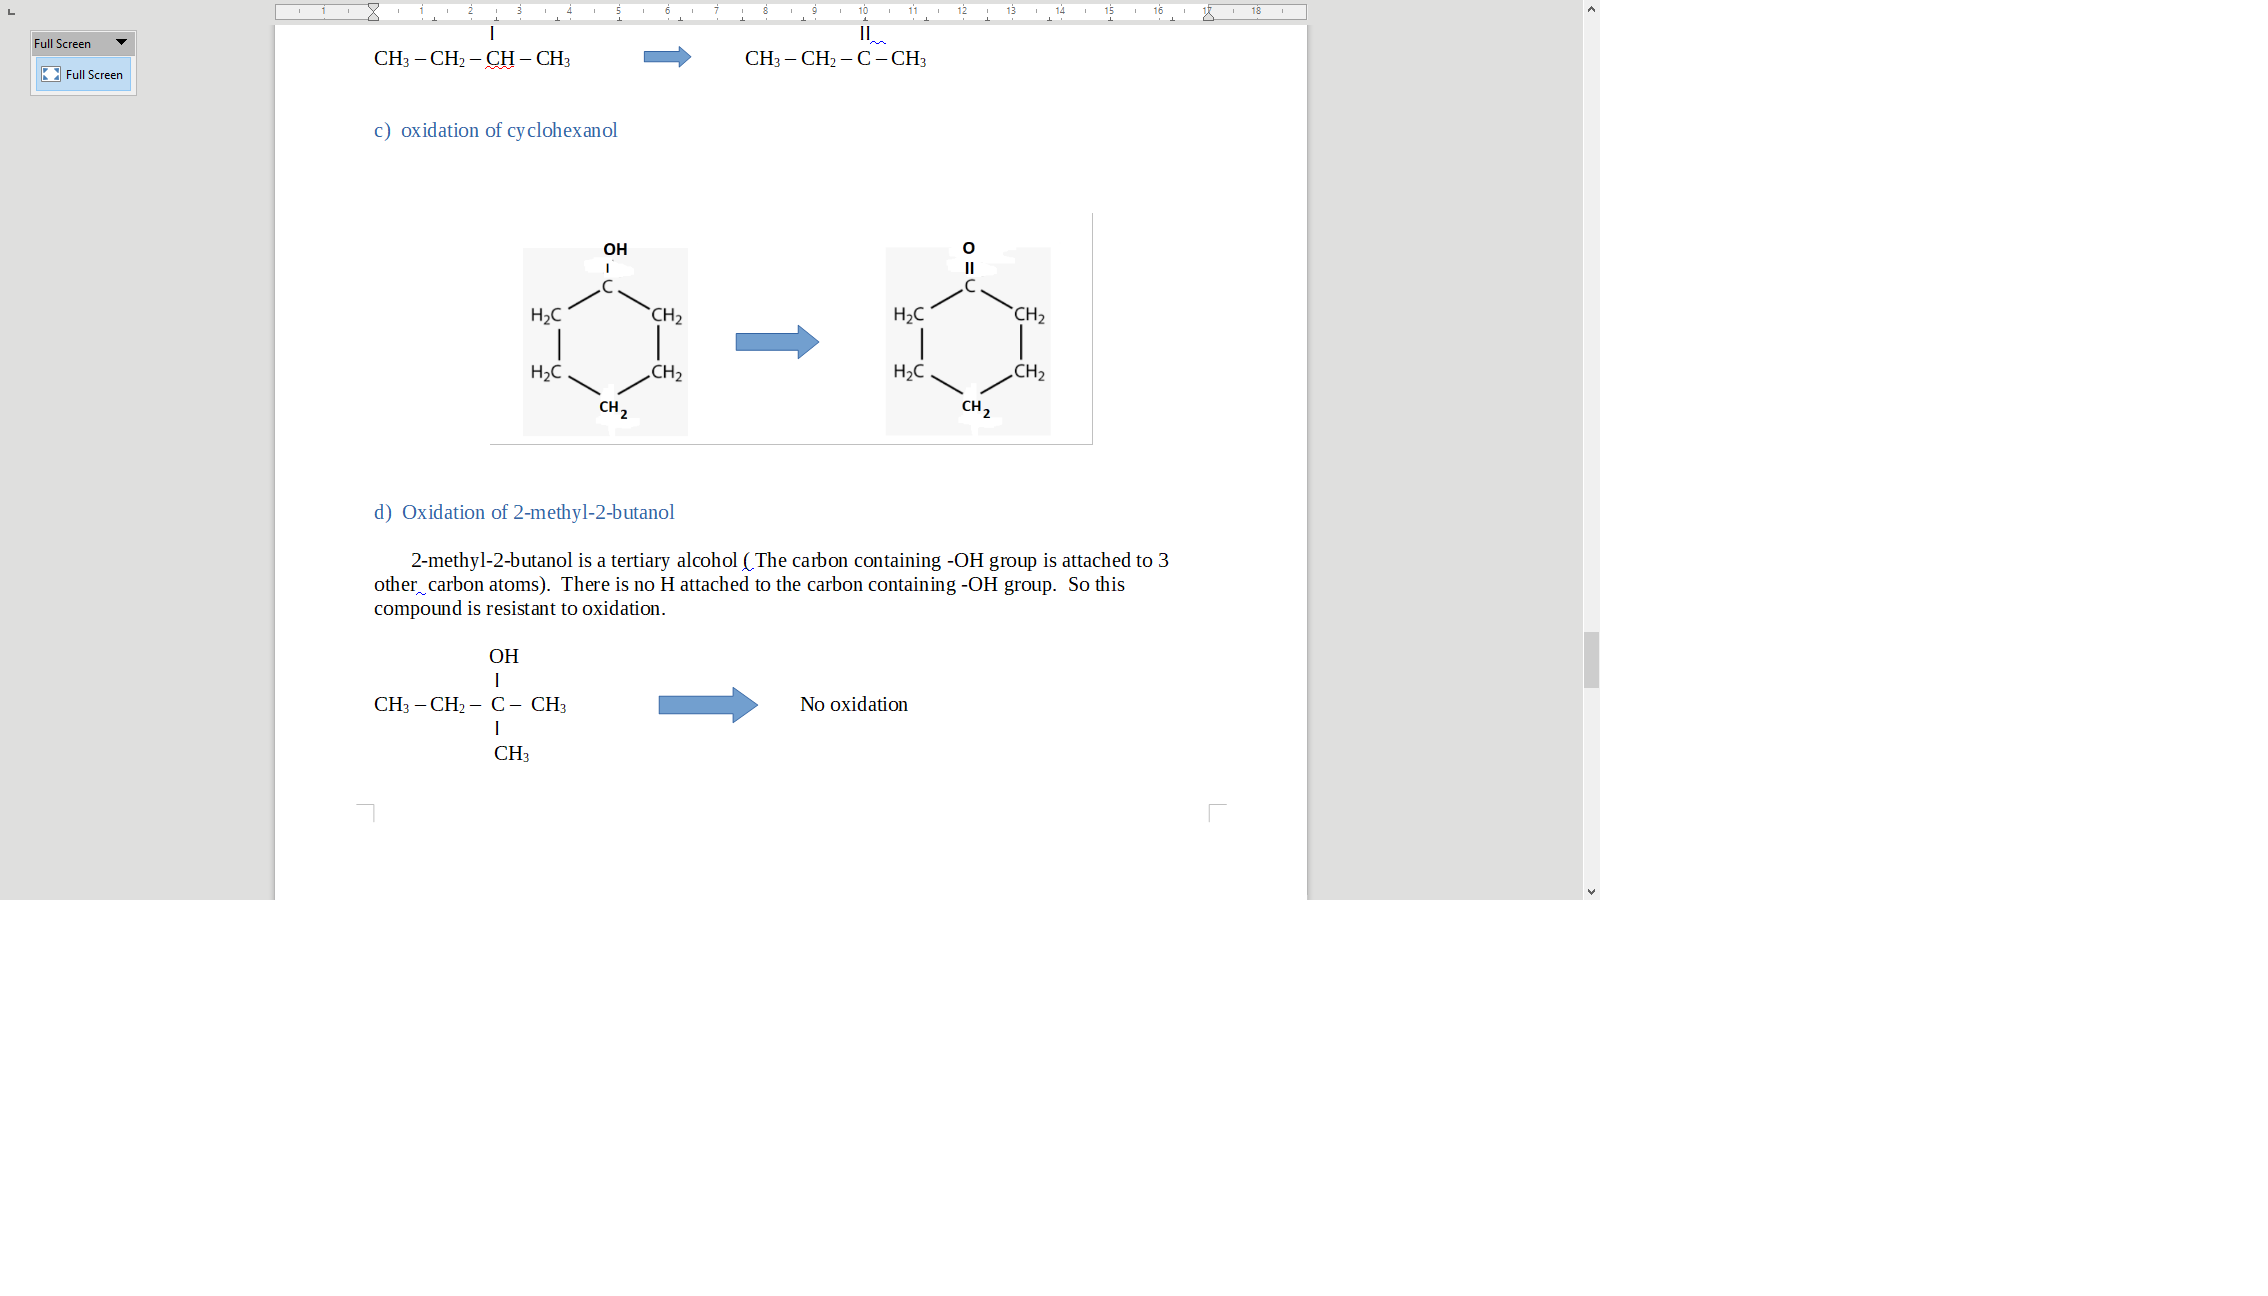
Task: Click the ruler at the 10 mark
Action: (x=863, y=12)
